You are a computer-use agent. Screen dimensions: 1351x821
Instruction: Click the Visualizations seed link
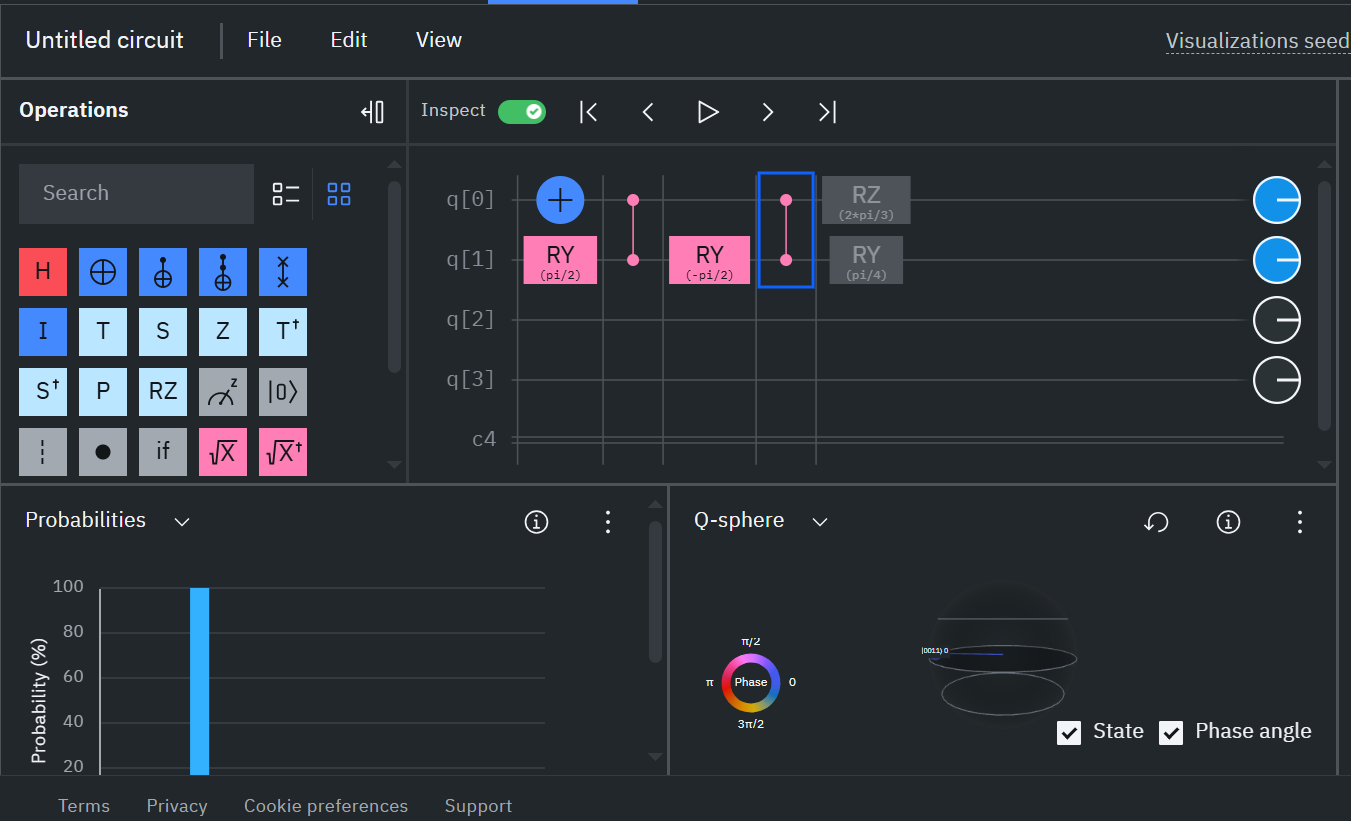point(1258,41)
